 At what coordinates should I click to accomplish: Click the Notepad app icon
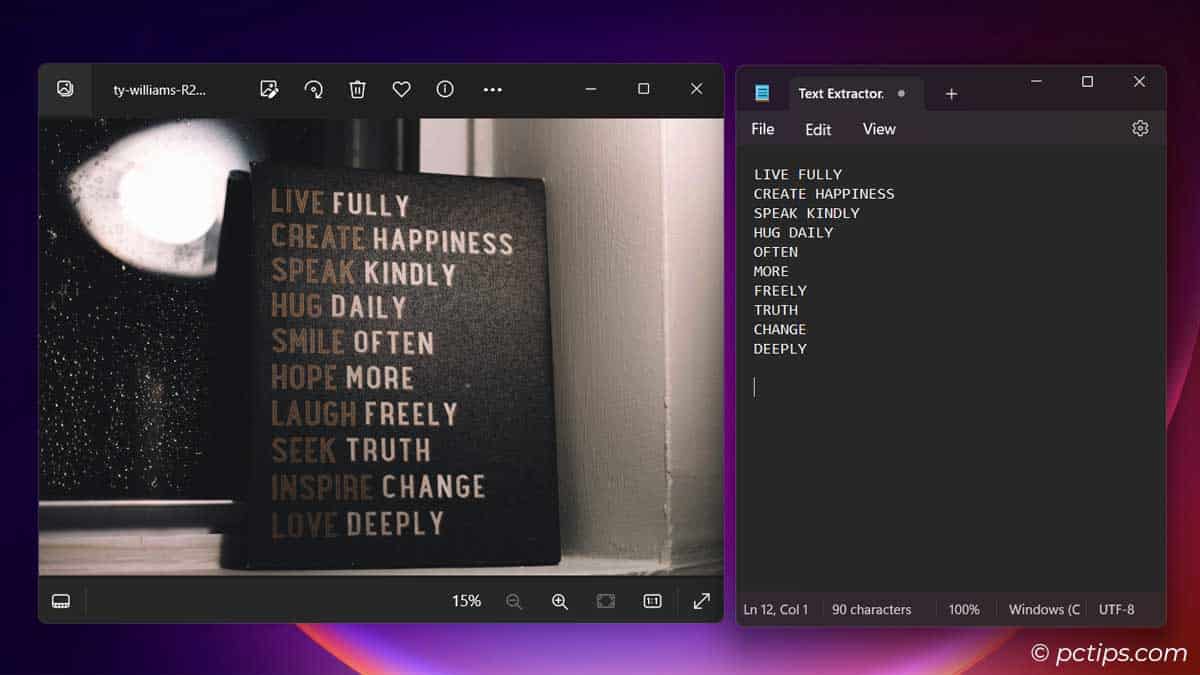(x=762, y=93)
